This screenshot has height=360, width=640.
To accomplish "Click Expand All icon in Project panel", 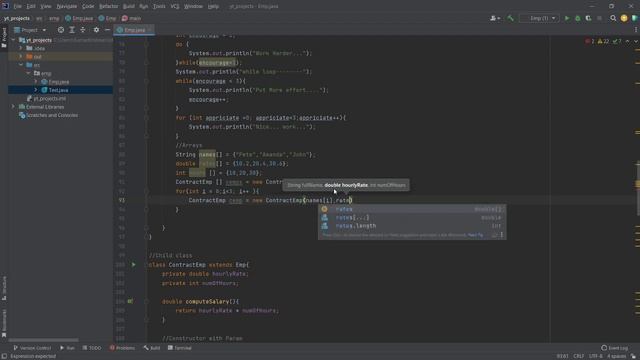I will coord(72,30).
